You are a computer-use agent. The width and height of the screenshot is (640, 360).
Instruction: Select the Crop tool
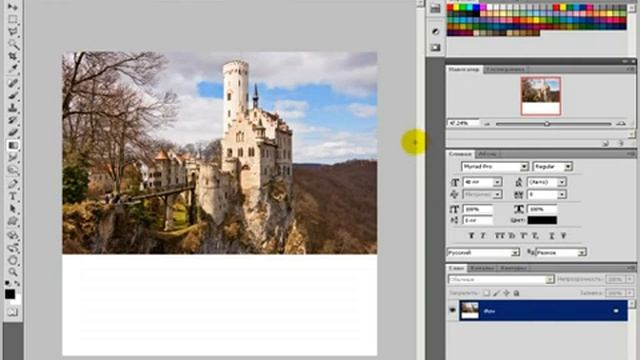point(12,56)
